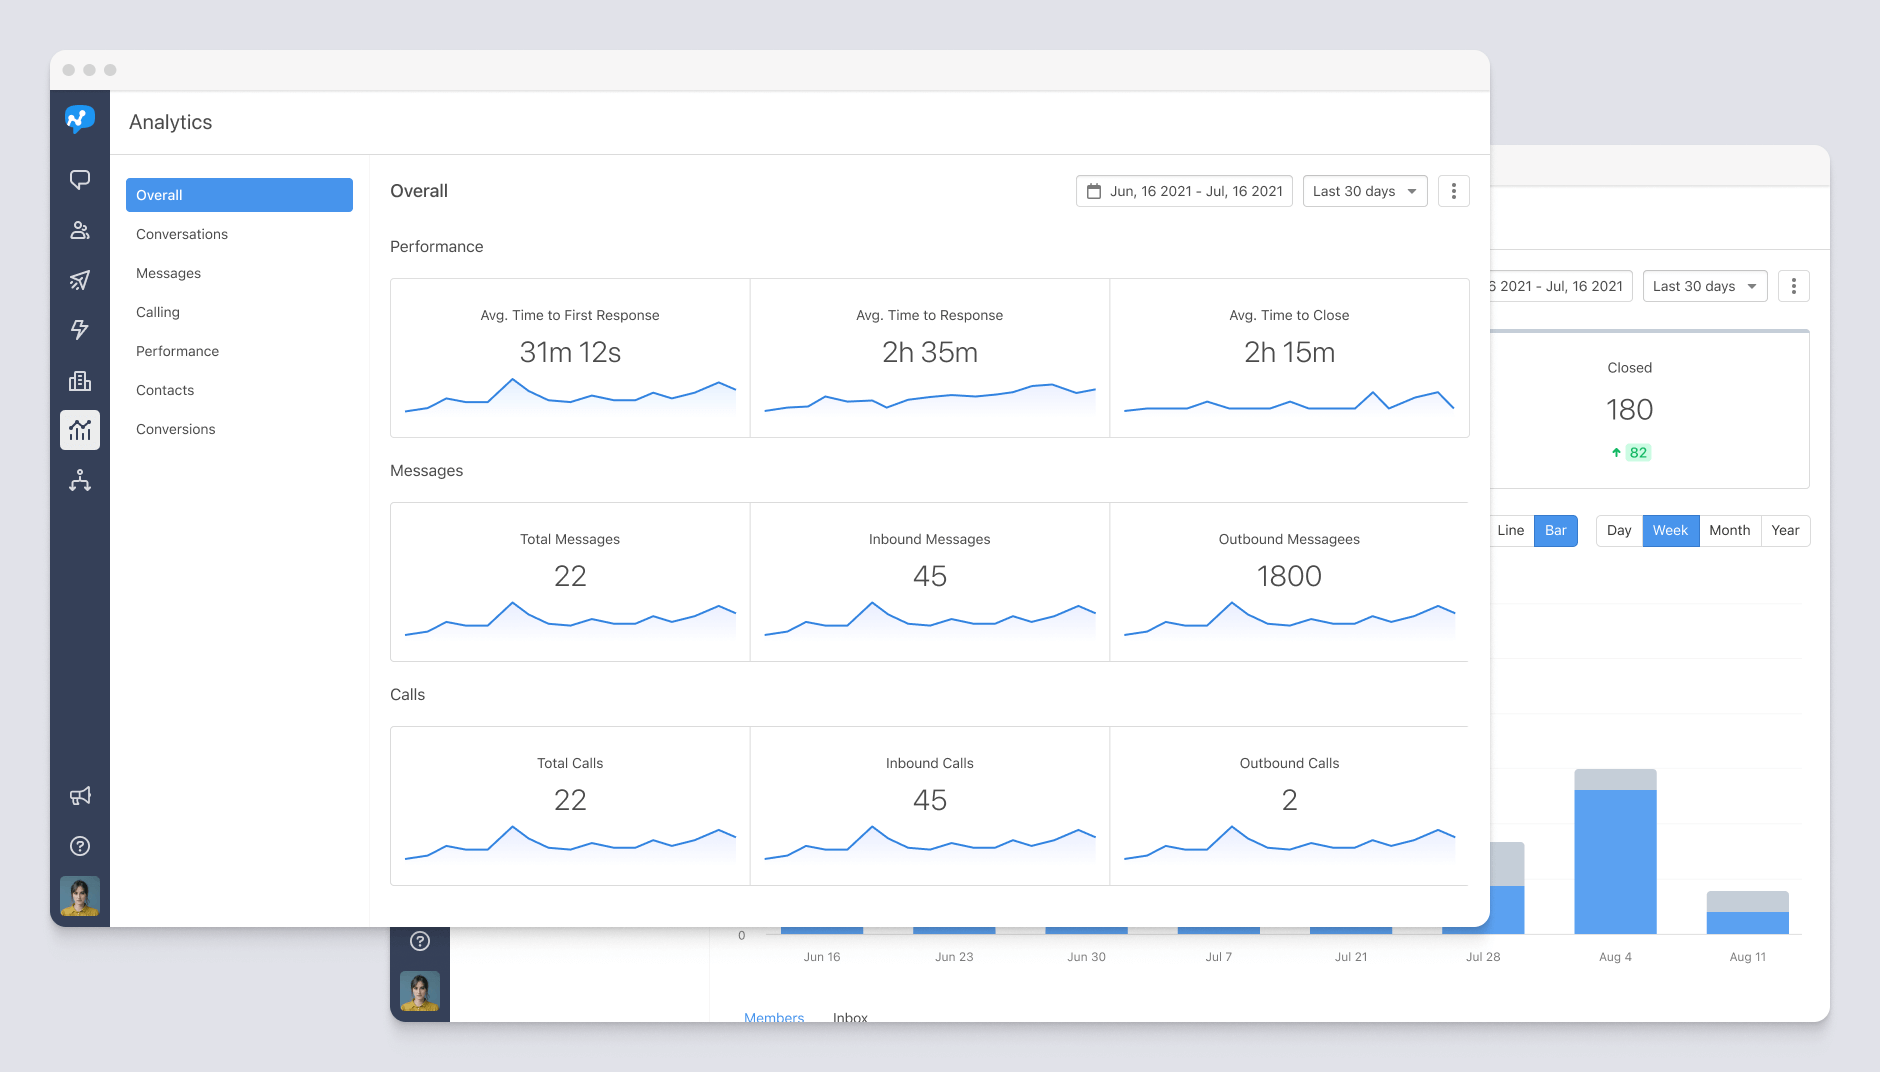Image resolution: width=1880 pixels, height=1072 pixels.
Task: Open the lightning bolt automation icon
Action: coord(80,330)
